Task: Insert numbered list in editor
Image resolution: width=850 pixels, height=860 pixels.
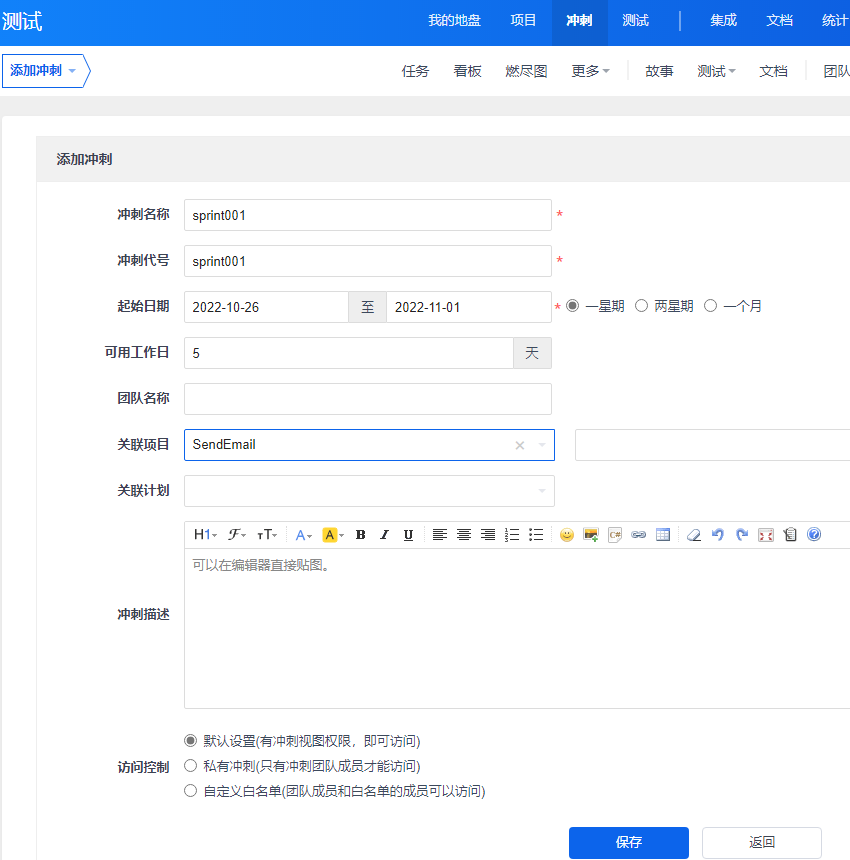Action: 512,535
